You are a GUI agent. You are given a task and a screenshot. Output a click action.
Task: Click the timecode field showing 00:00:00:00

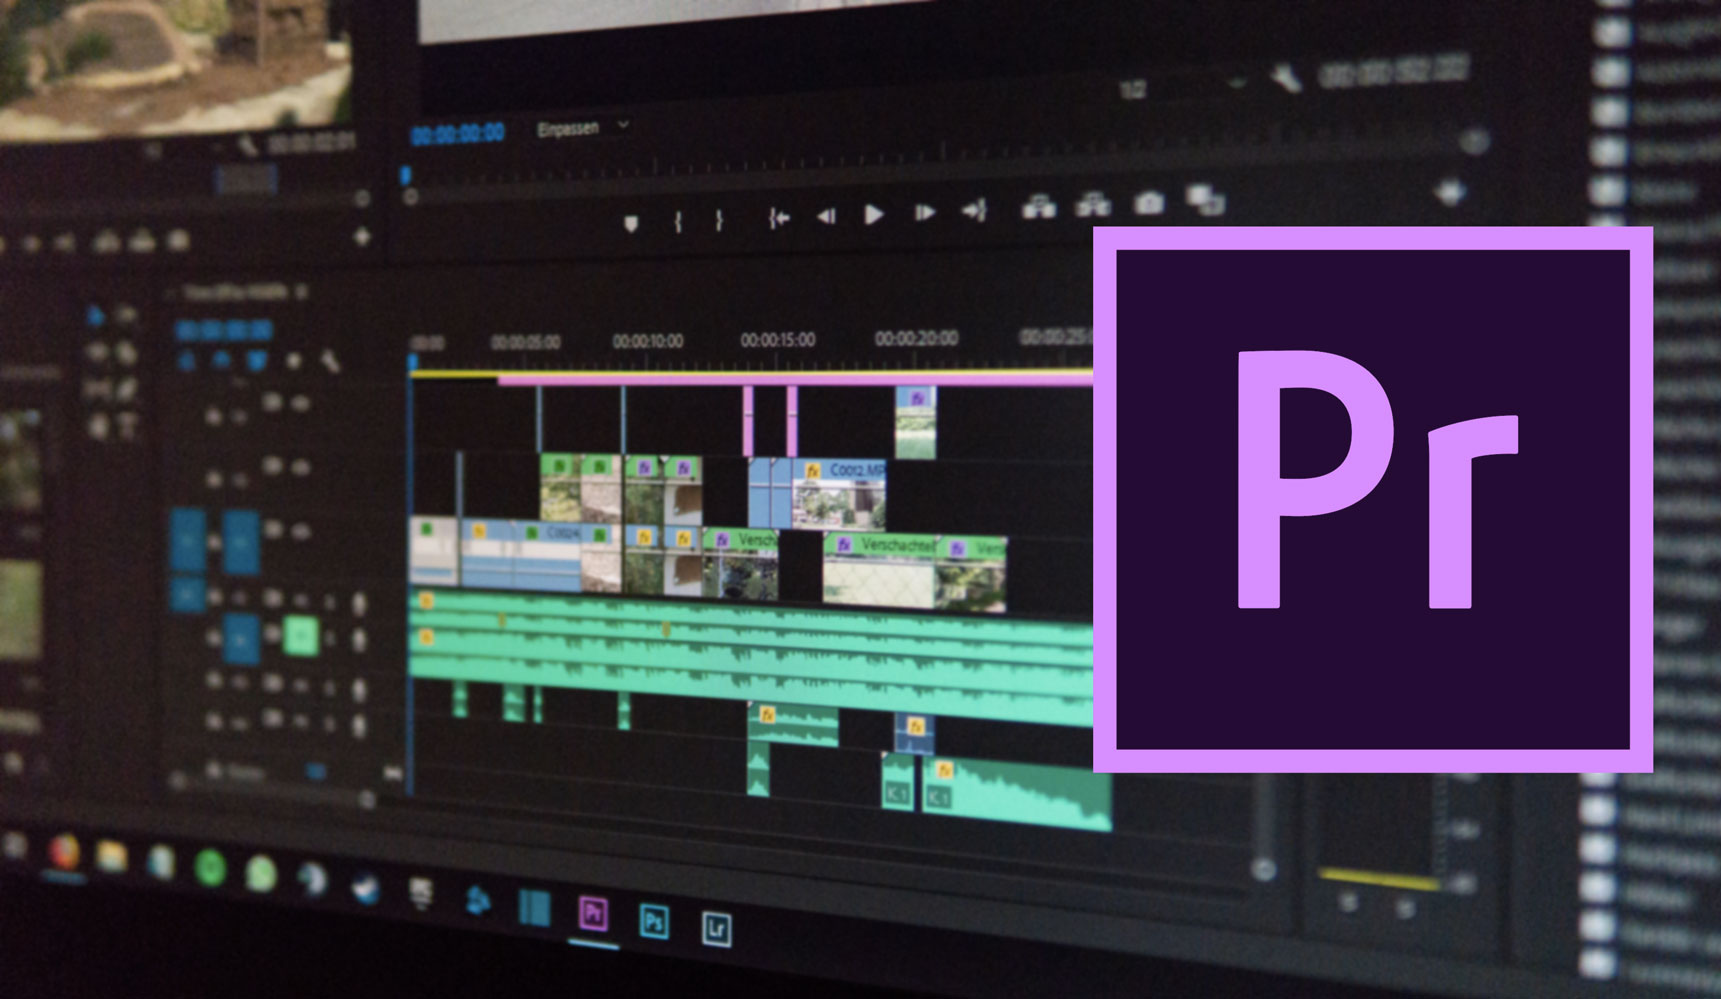click(x=457, y=130)
